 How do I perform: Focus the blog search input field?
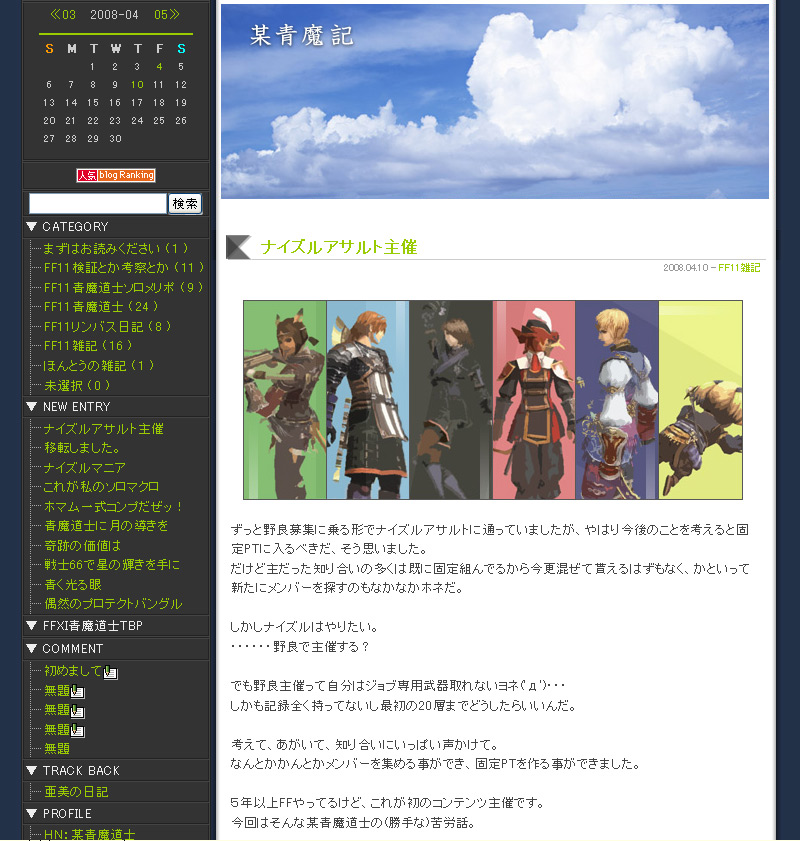98,204
